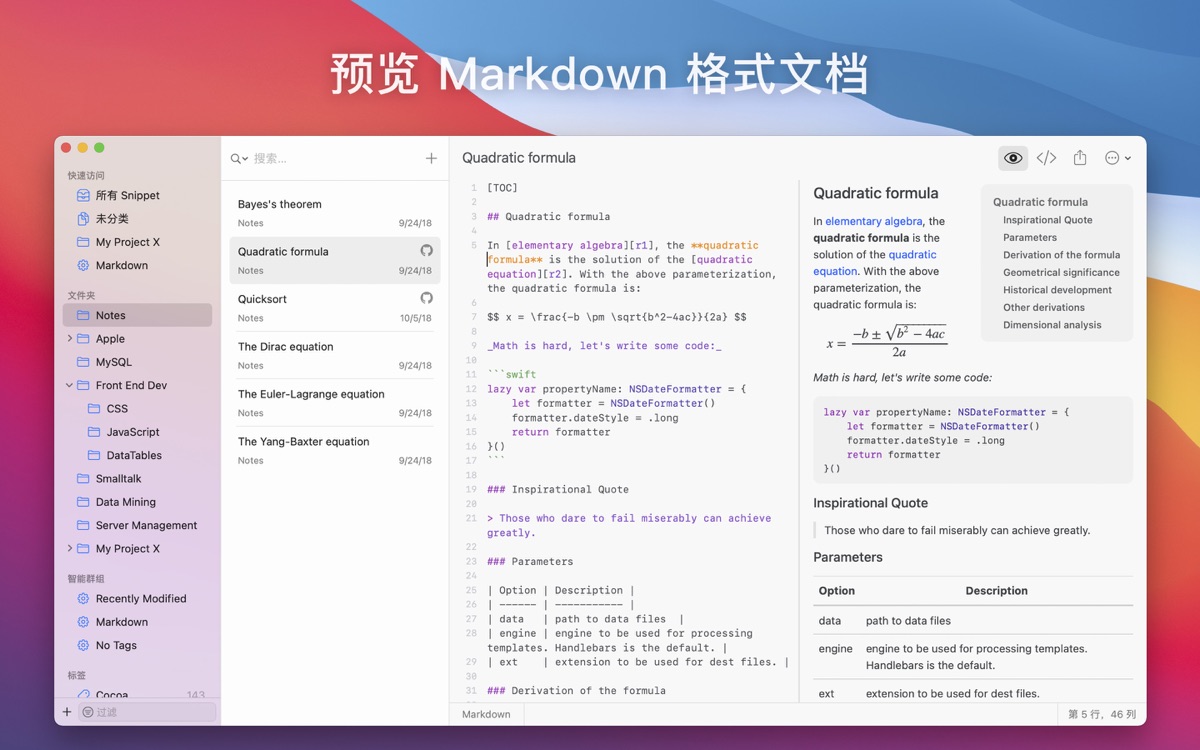
Task: Expand My Project X folder in the folders list
Action: (69, 548)
